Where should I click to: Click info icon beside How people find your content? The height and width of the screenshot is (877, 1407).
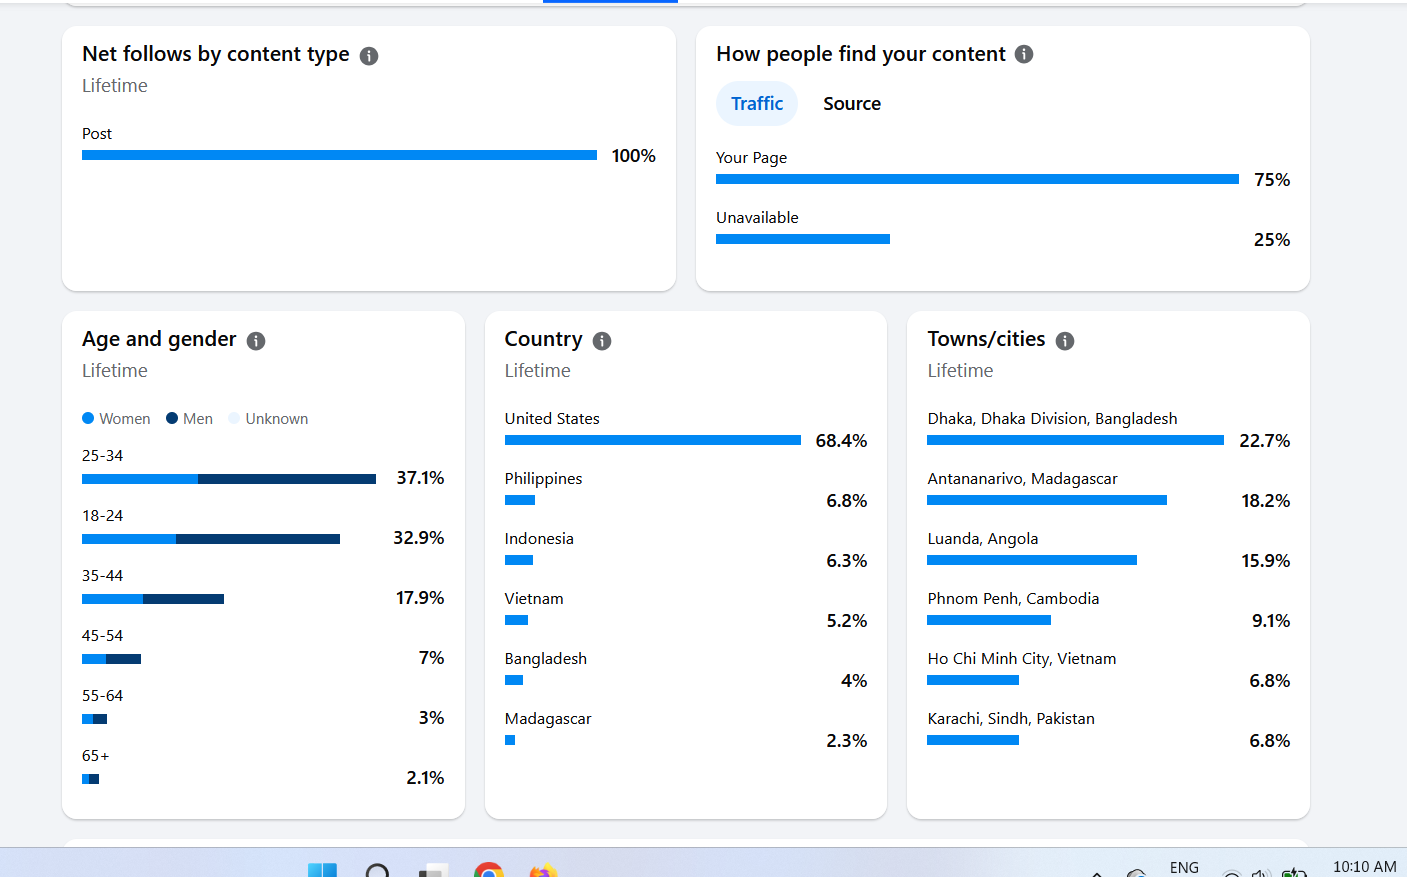coord(1024,54)
